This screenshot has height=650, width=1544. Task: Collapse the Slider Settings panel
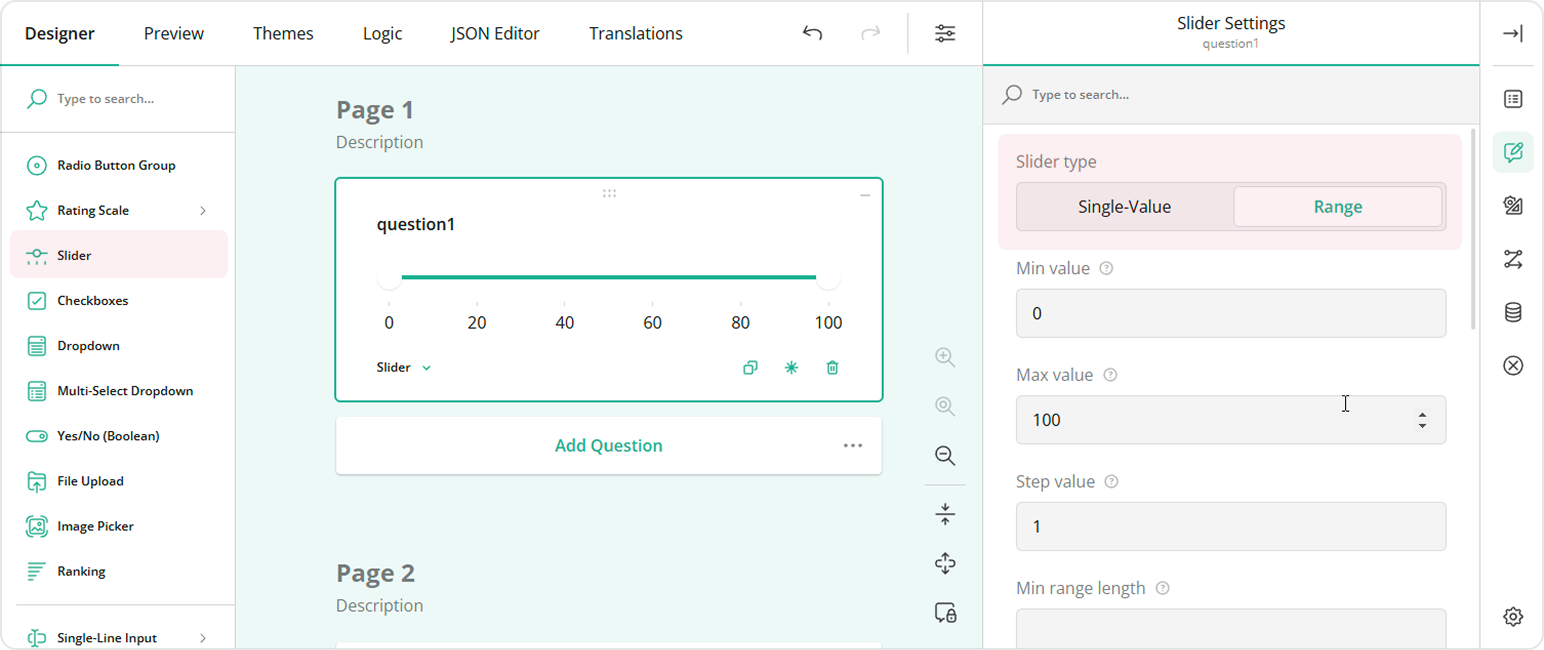1513,33
